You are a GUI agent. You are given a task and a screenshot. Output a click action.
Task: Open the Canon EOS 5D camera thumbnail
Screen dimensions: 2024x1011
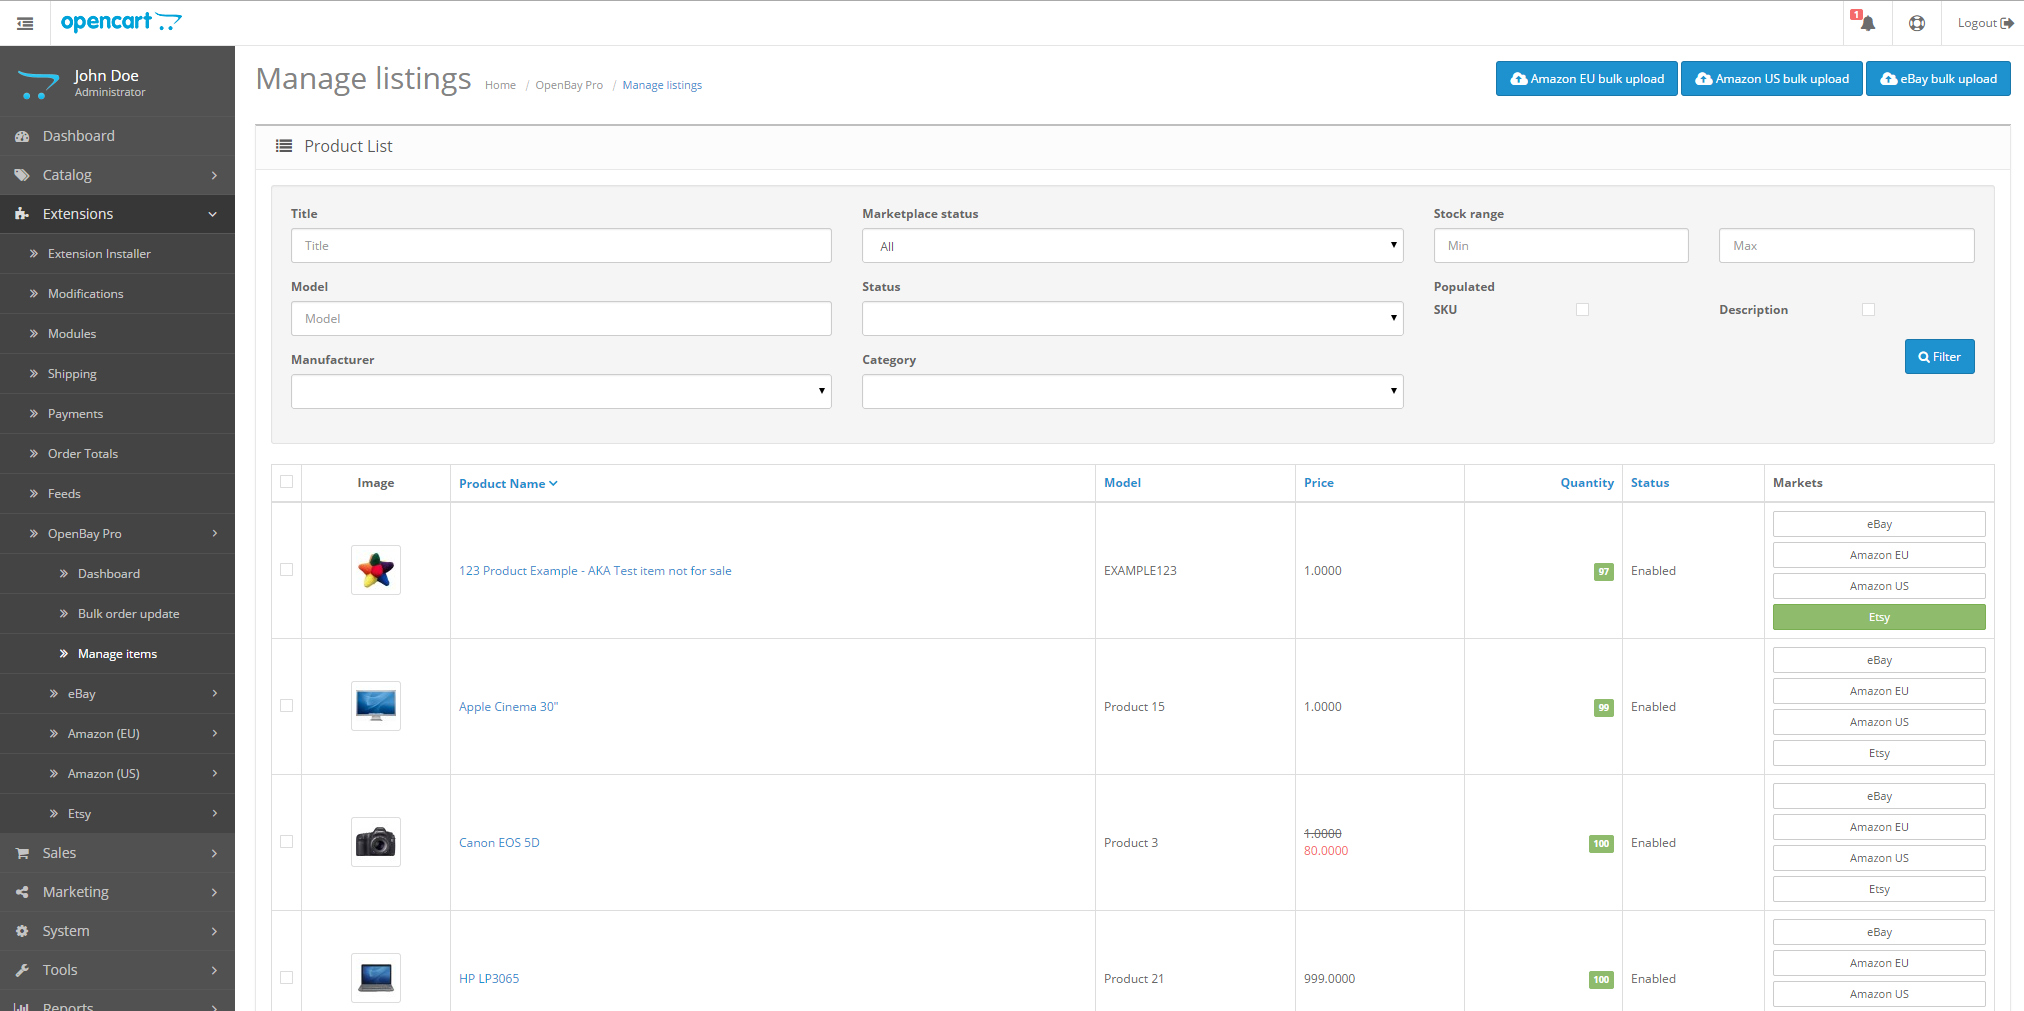[x=376, y=842]
